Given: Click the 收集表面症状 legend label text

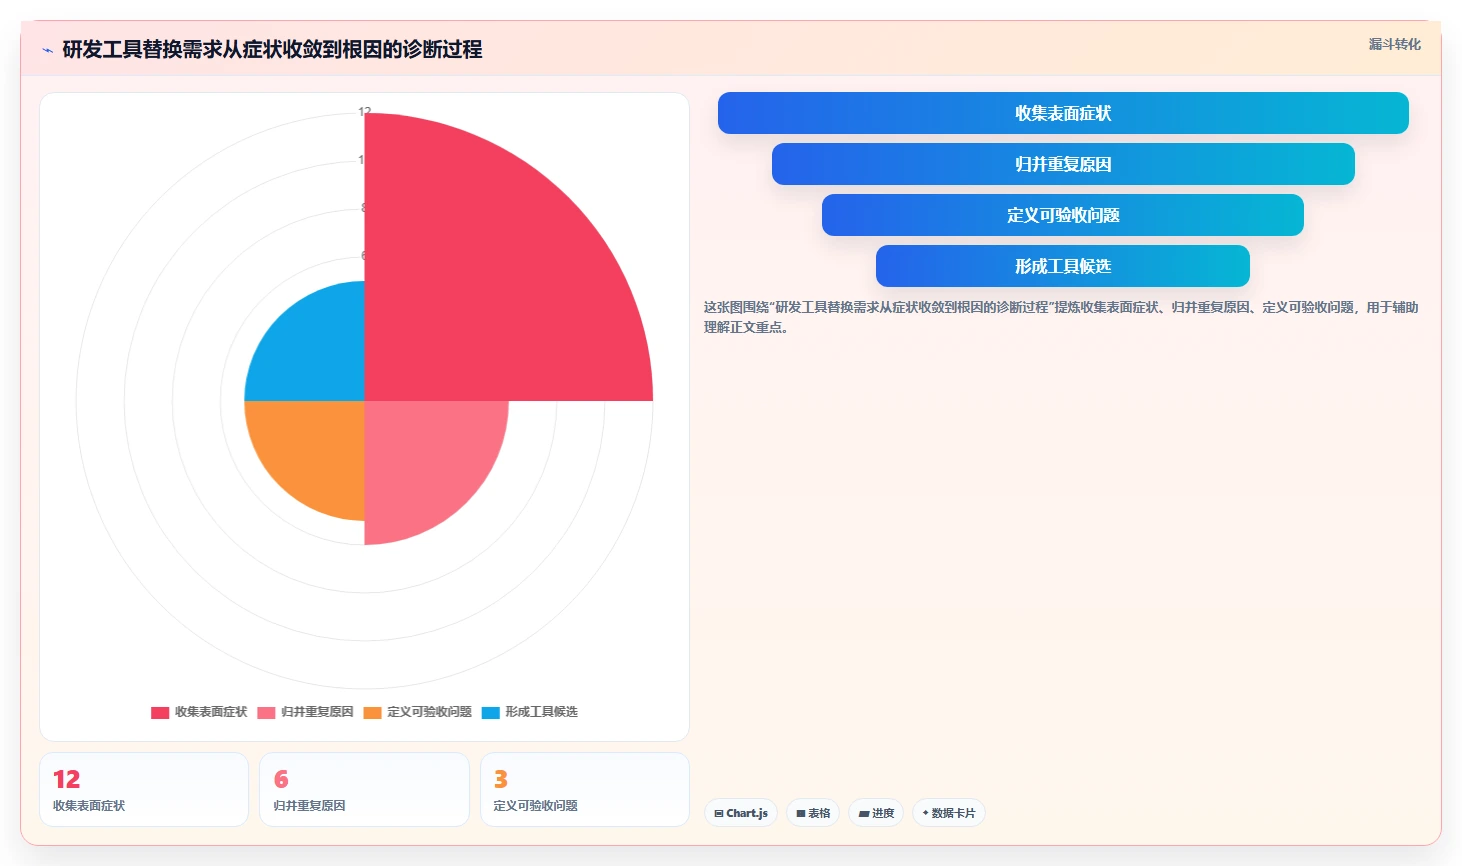Looking at the screenshot, I should point(211,712).
